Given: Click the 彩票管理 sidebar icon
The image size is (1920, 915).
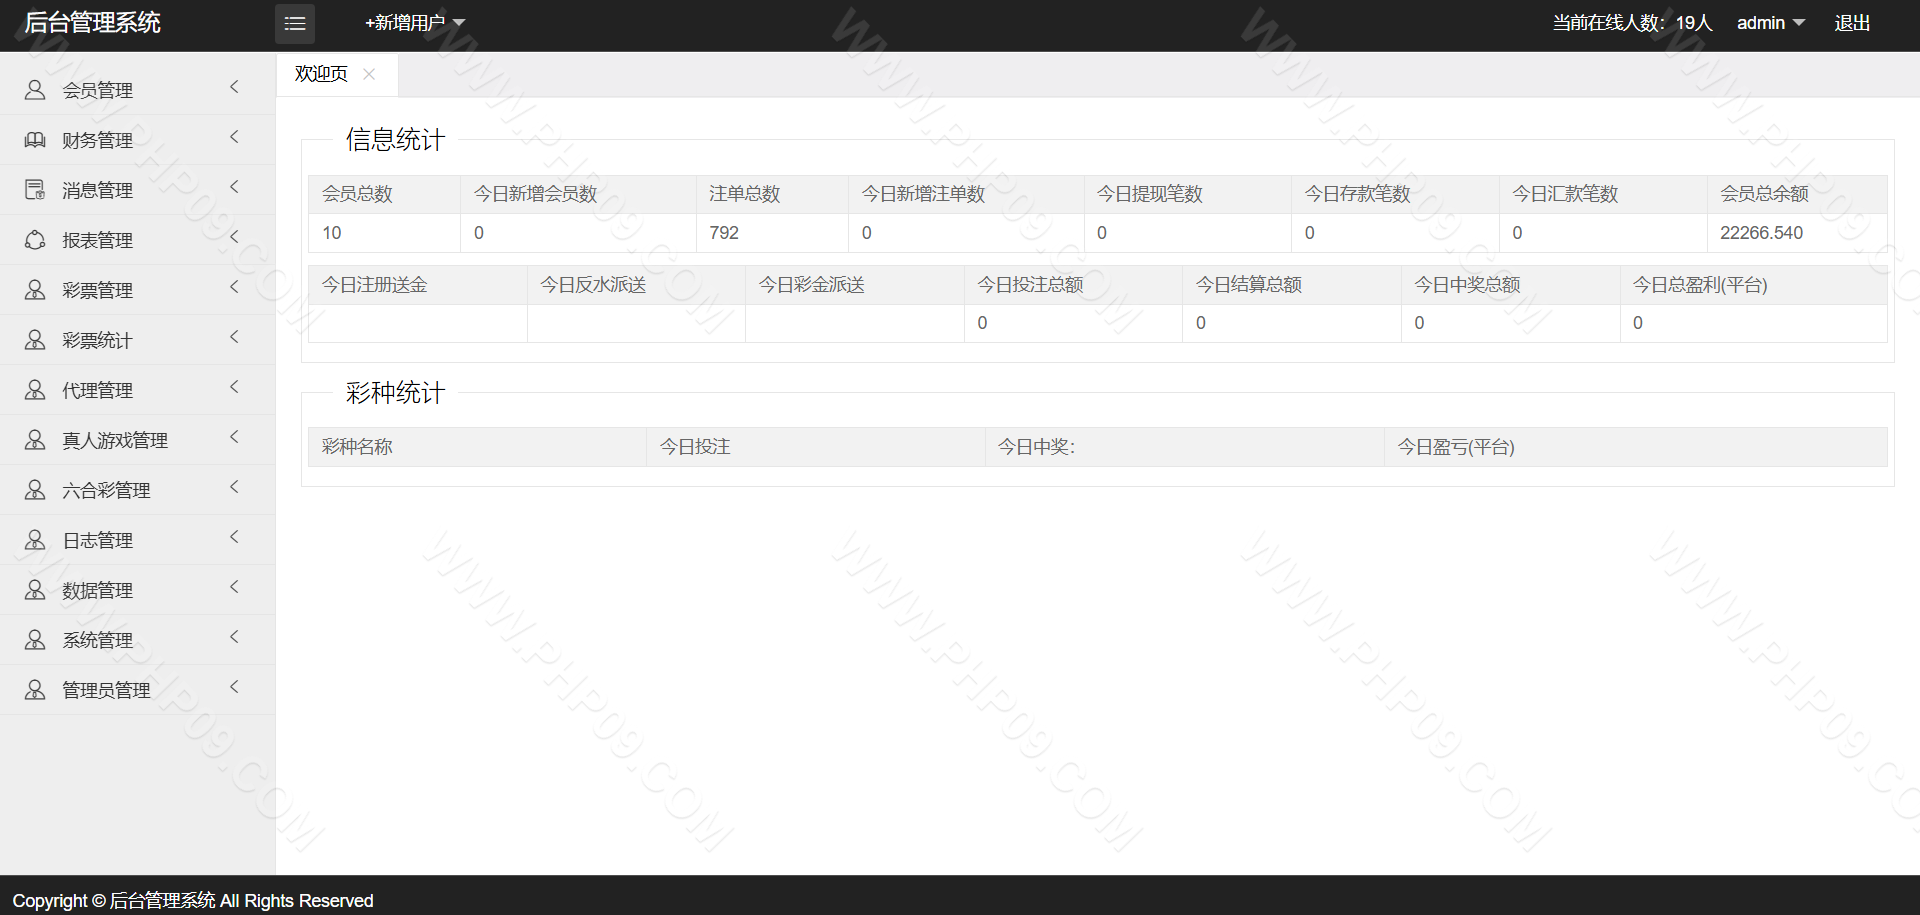Looking at the screenshot, I should [35, 290].
